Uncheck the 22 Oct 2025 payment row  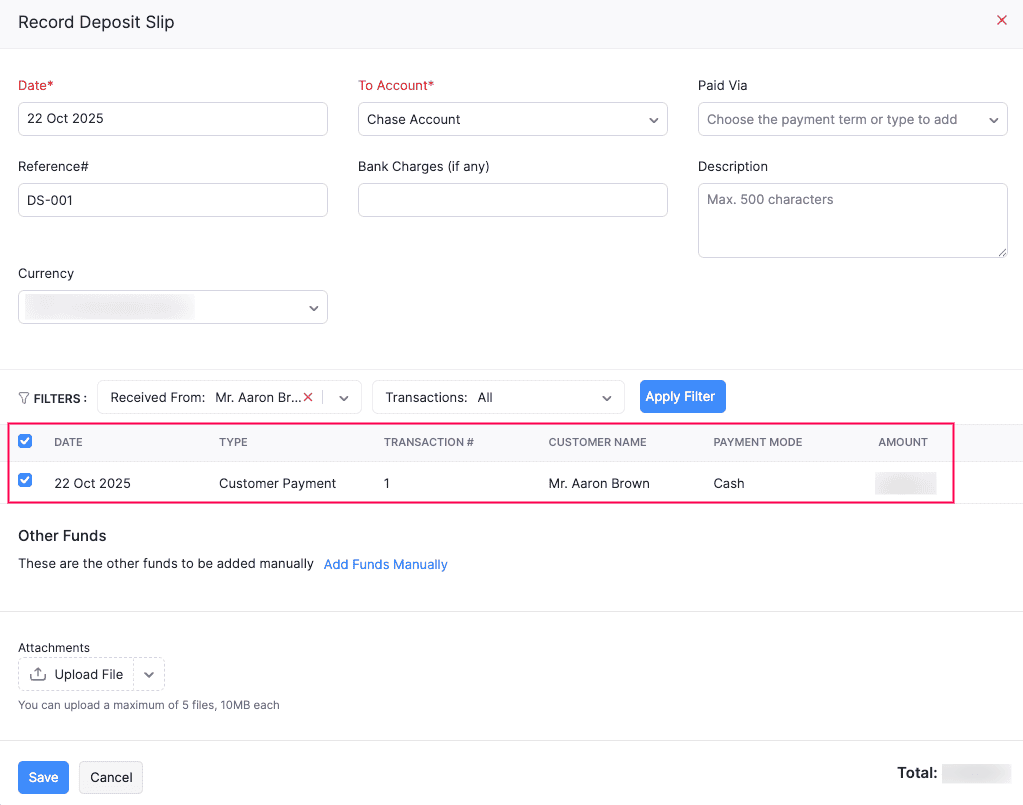coord(25,481)
